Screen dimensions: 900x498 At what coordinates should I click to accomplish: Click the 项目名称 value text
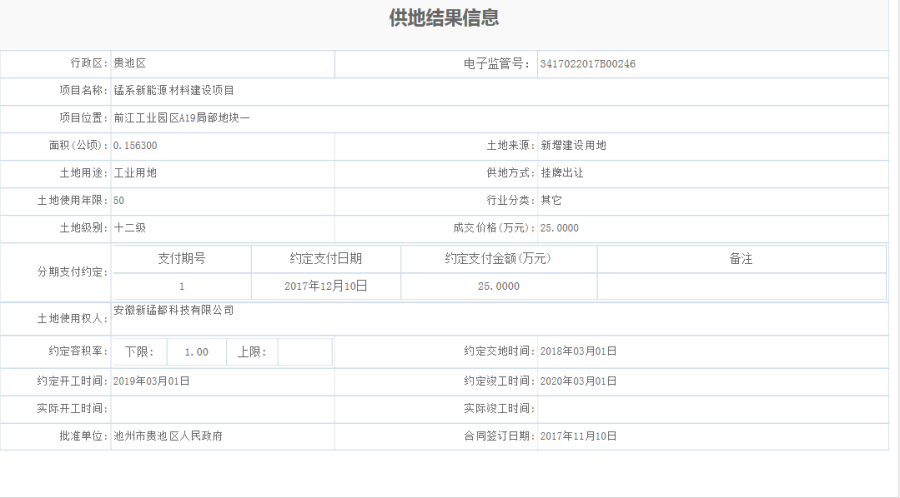pyautogui.click(x=174, y=90)
